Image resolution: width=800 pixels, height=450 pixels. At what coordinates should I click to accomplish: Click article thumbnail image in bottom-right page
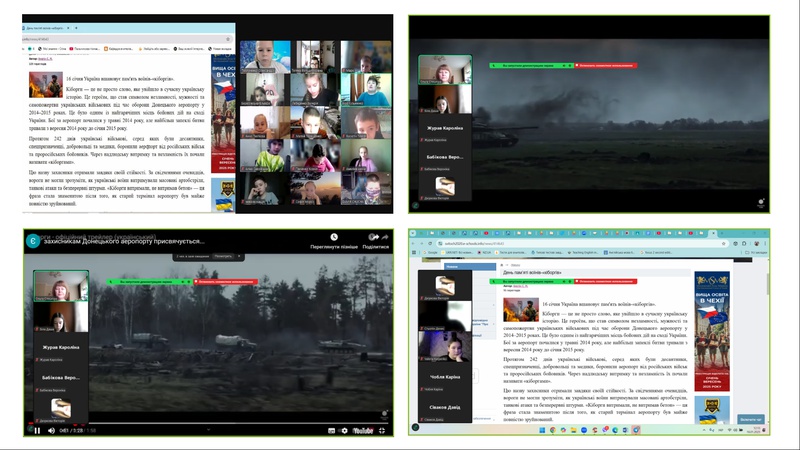point(521,310)
